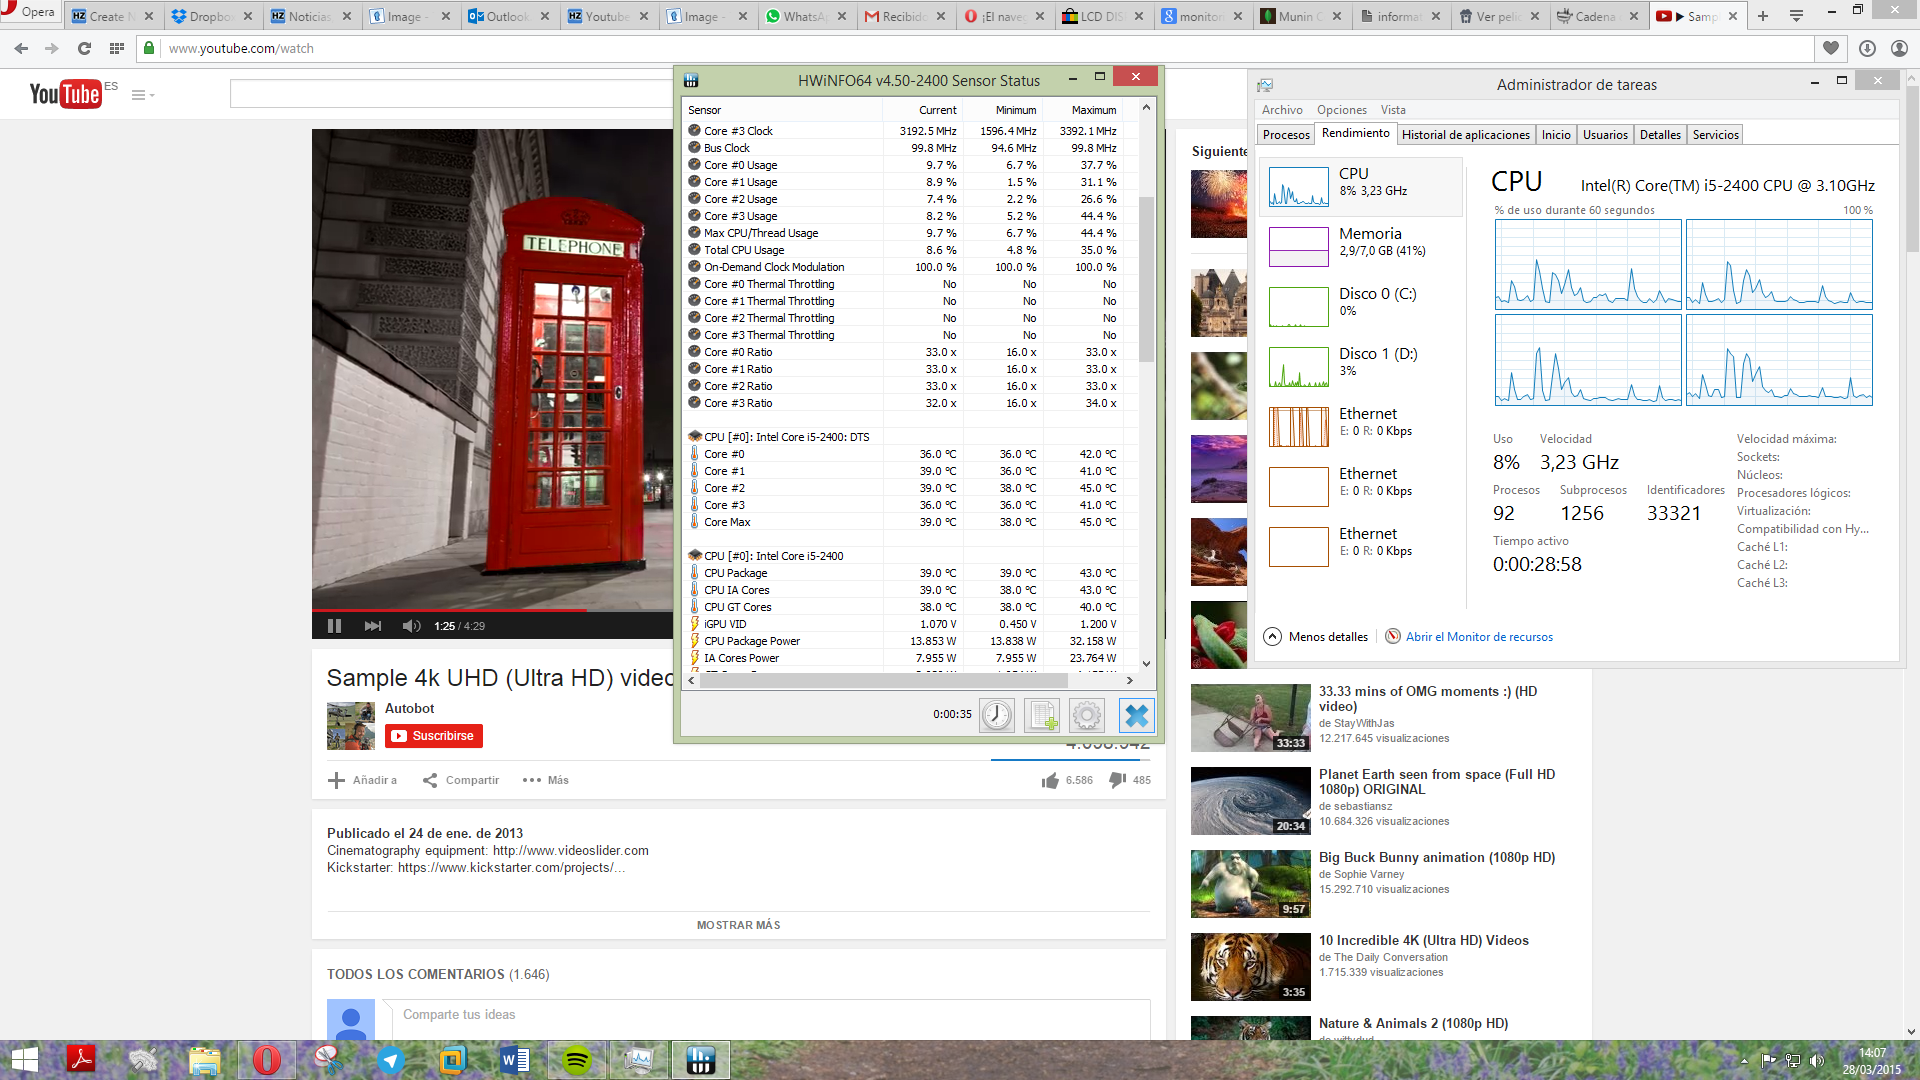Switch to the Servicios tab

click(1716, 135)
